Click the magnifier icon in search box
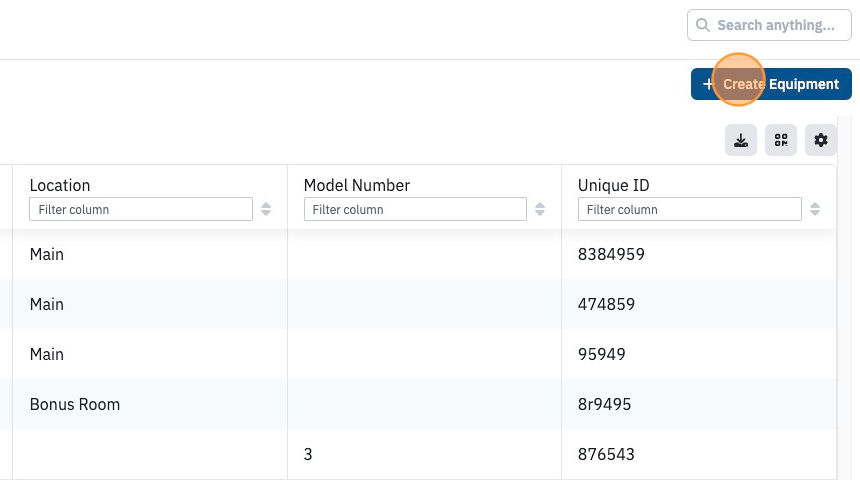The height and width of the screenshot is (480, 860). [703, 25]
